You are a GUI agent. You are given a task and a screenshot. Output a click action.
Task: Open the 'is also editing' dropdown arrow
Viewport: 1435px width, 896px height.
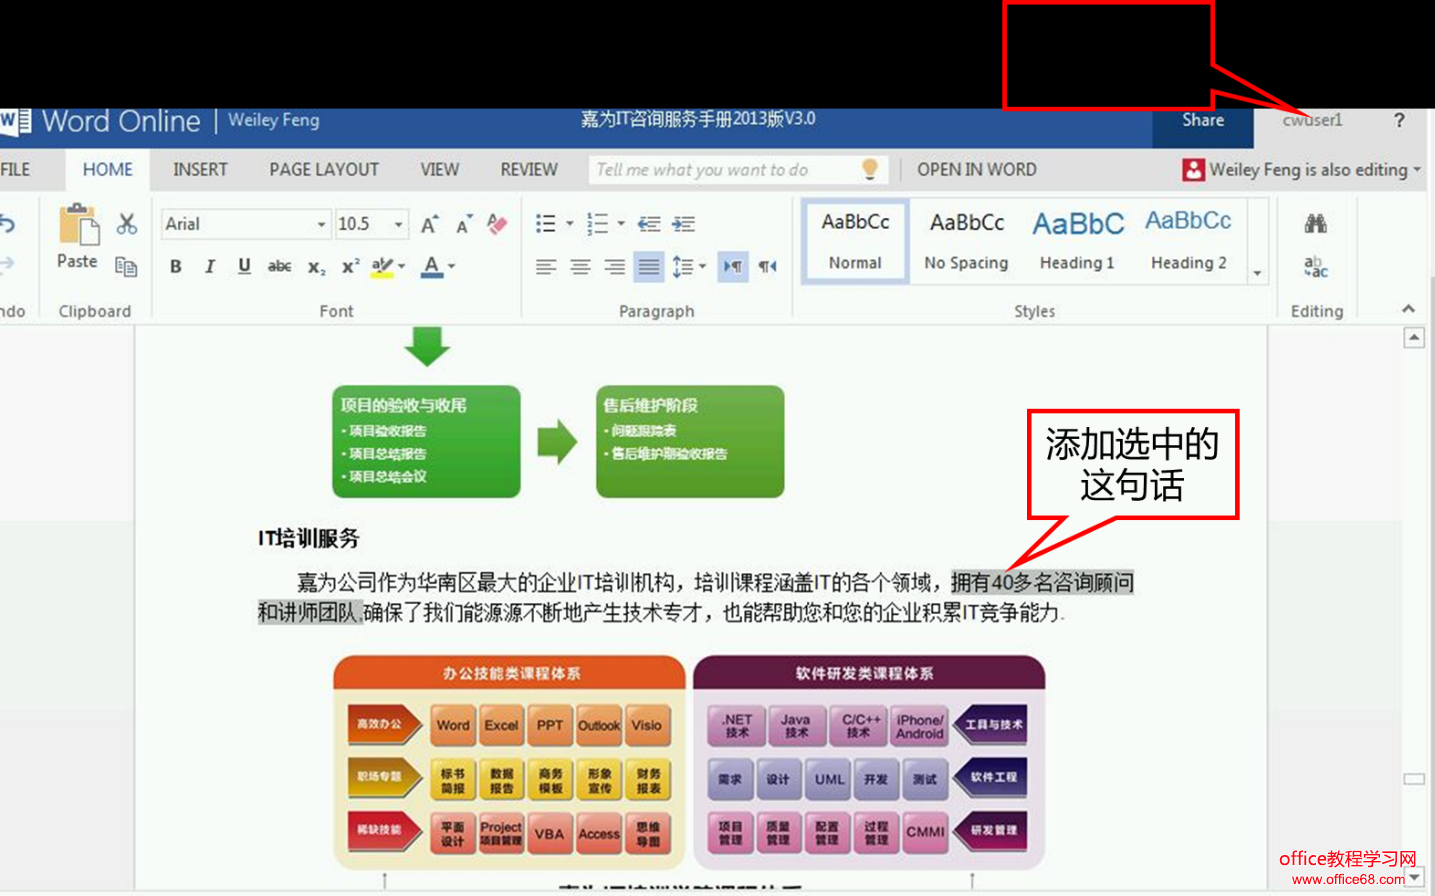click(1417, 170)
